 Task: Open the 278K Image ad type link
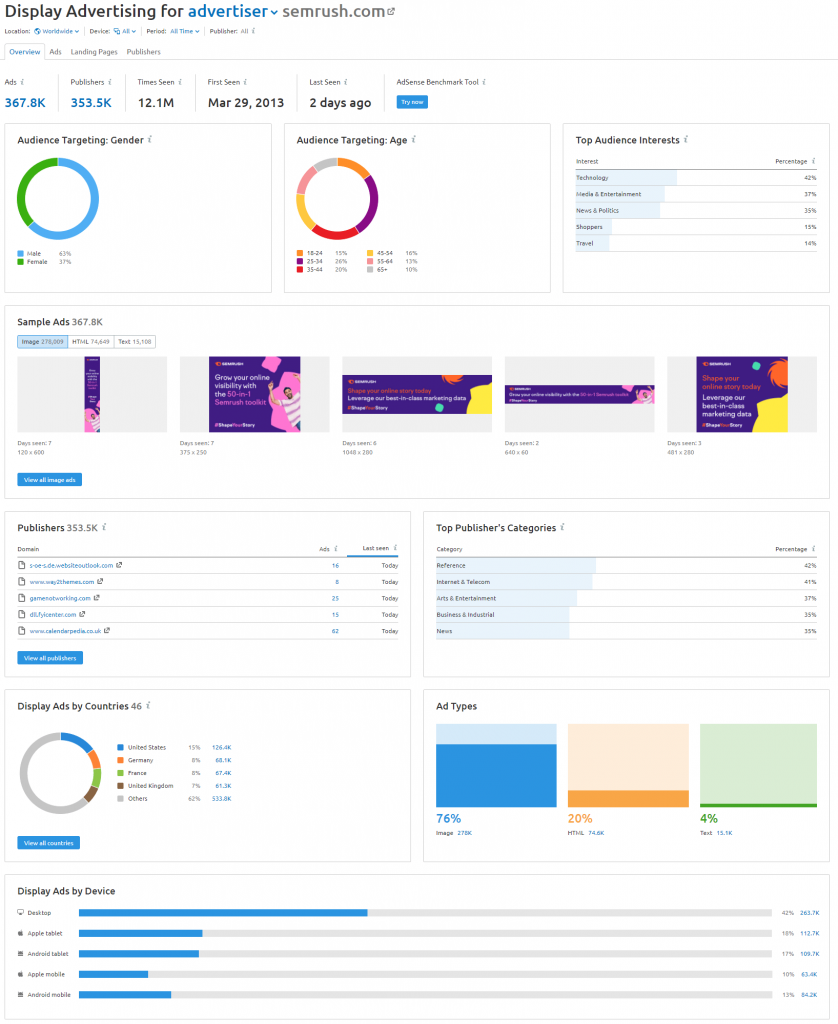[464, 833]
